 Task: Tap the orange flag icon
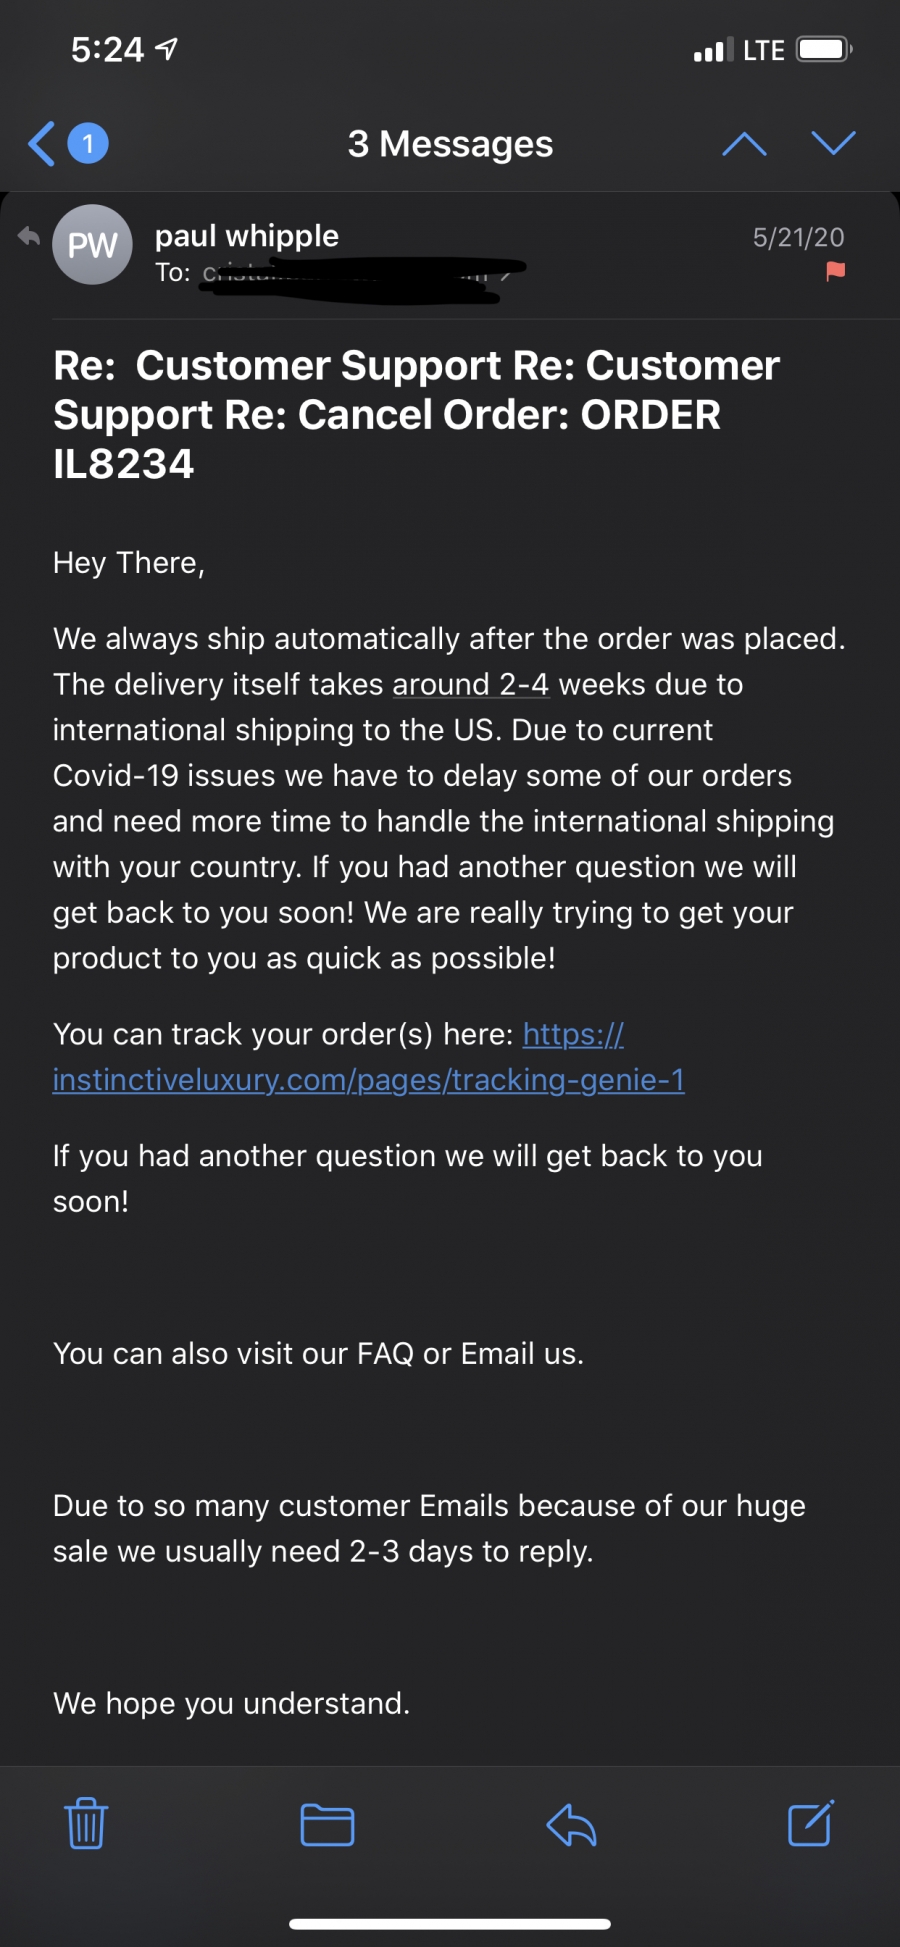tap(836, 271)
